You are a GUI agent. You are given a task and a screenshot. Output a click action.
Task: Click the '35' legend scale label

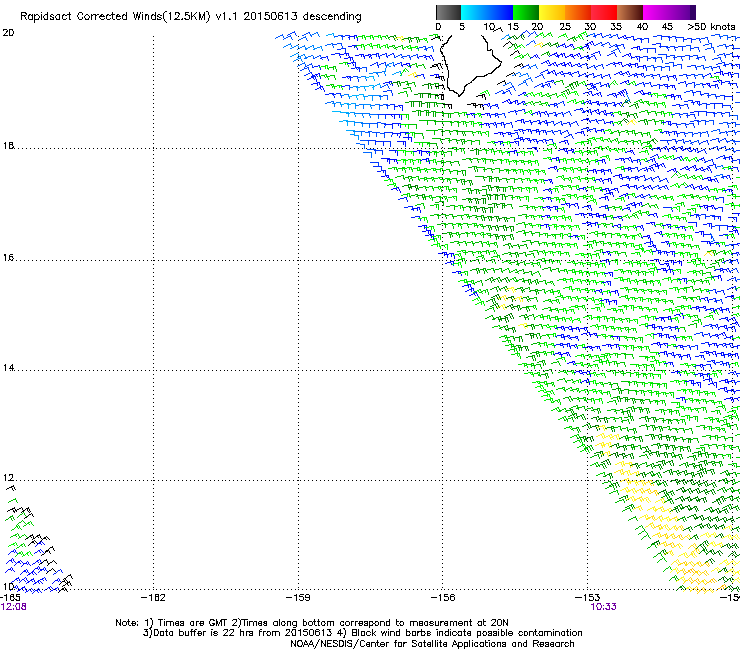point(616,27)
